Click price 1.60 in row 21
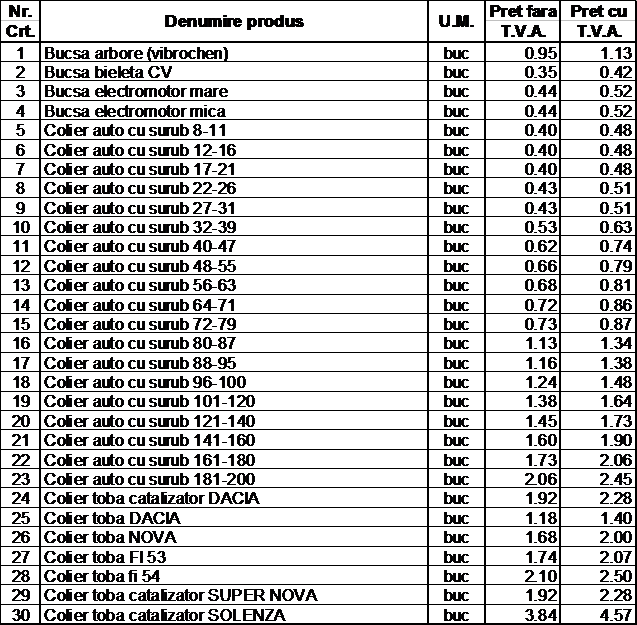637x625 pixels. pos(542,441)
